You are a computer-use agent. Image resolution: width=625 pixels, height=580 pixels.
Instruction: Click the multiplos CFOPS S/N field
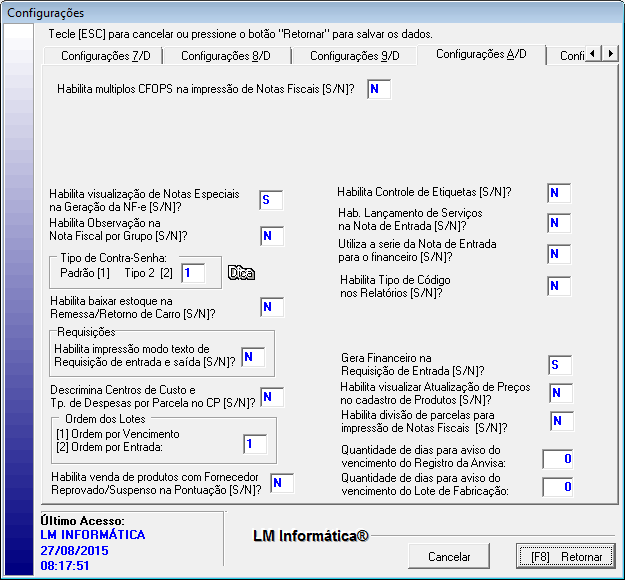click(379, 90)
